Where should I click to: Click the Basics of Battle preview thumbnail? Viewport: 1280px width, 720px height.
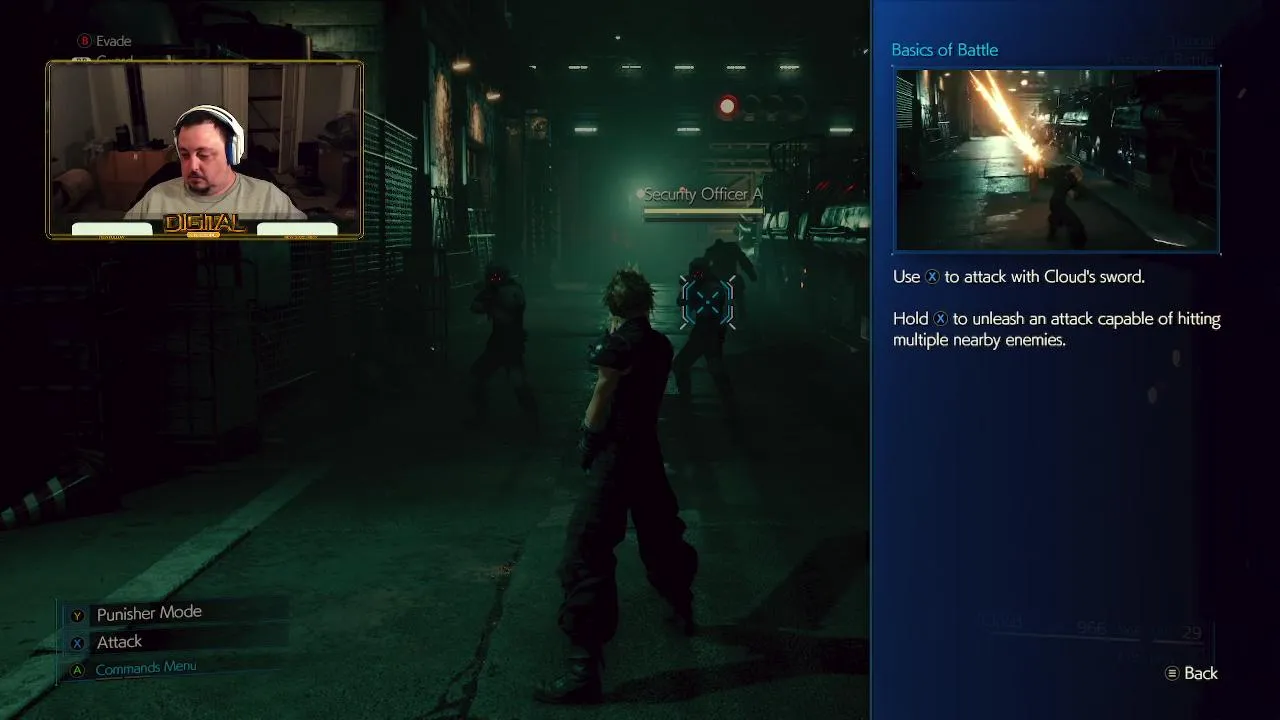1057,160
